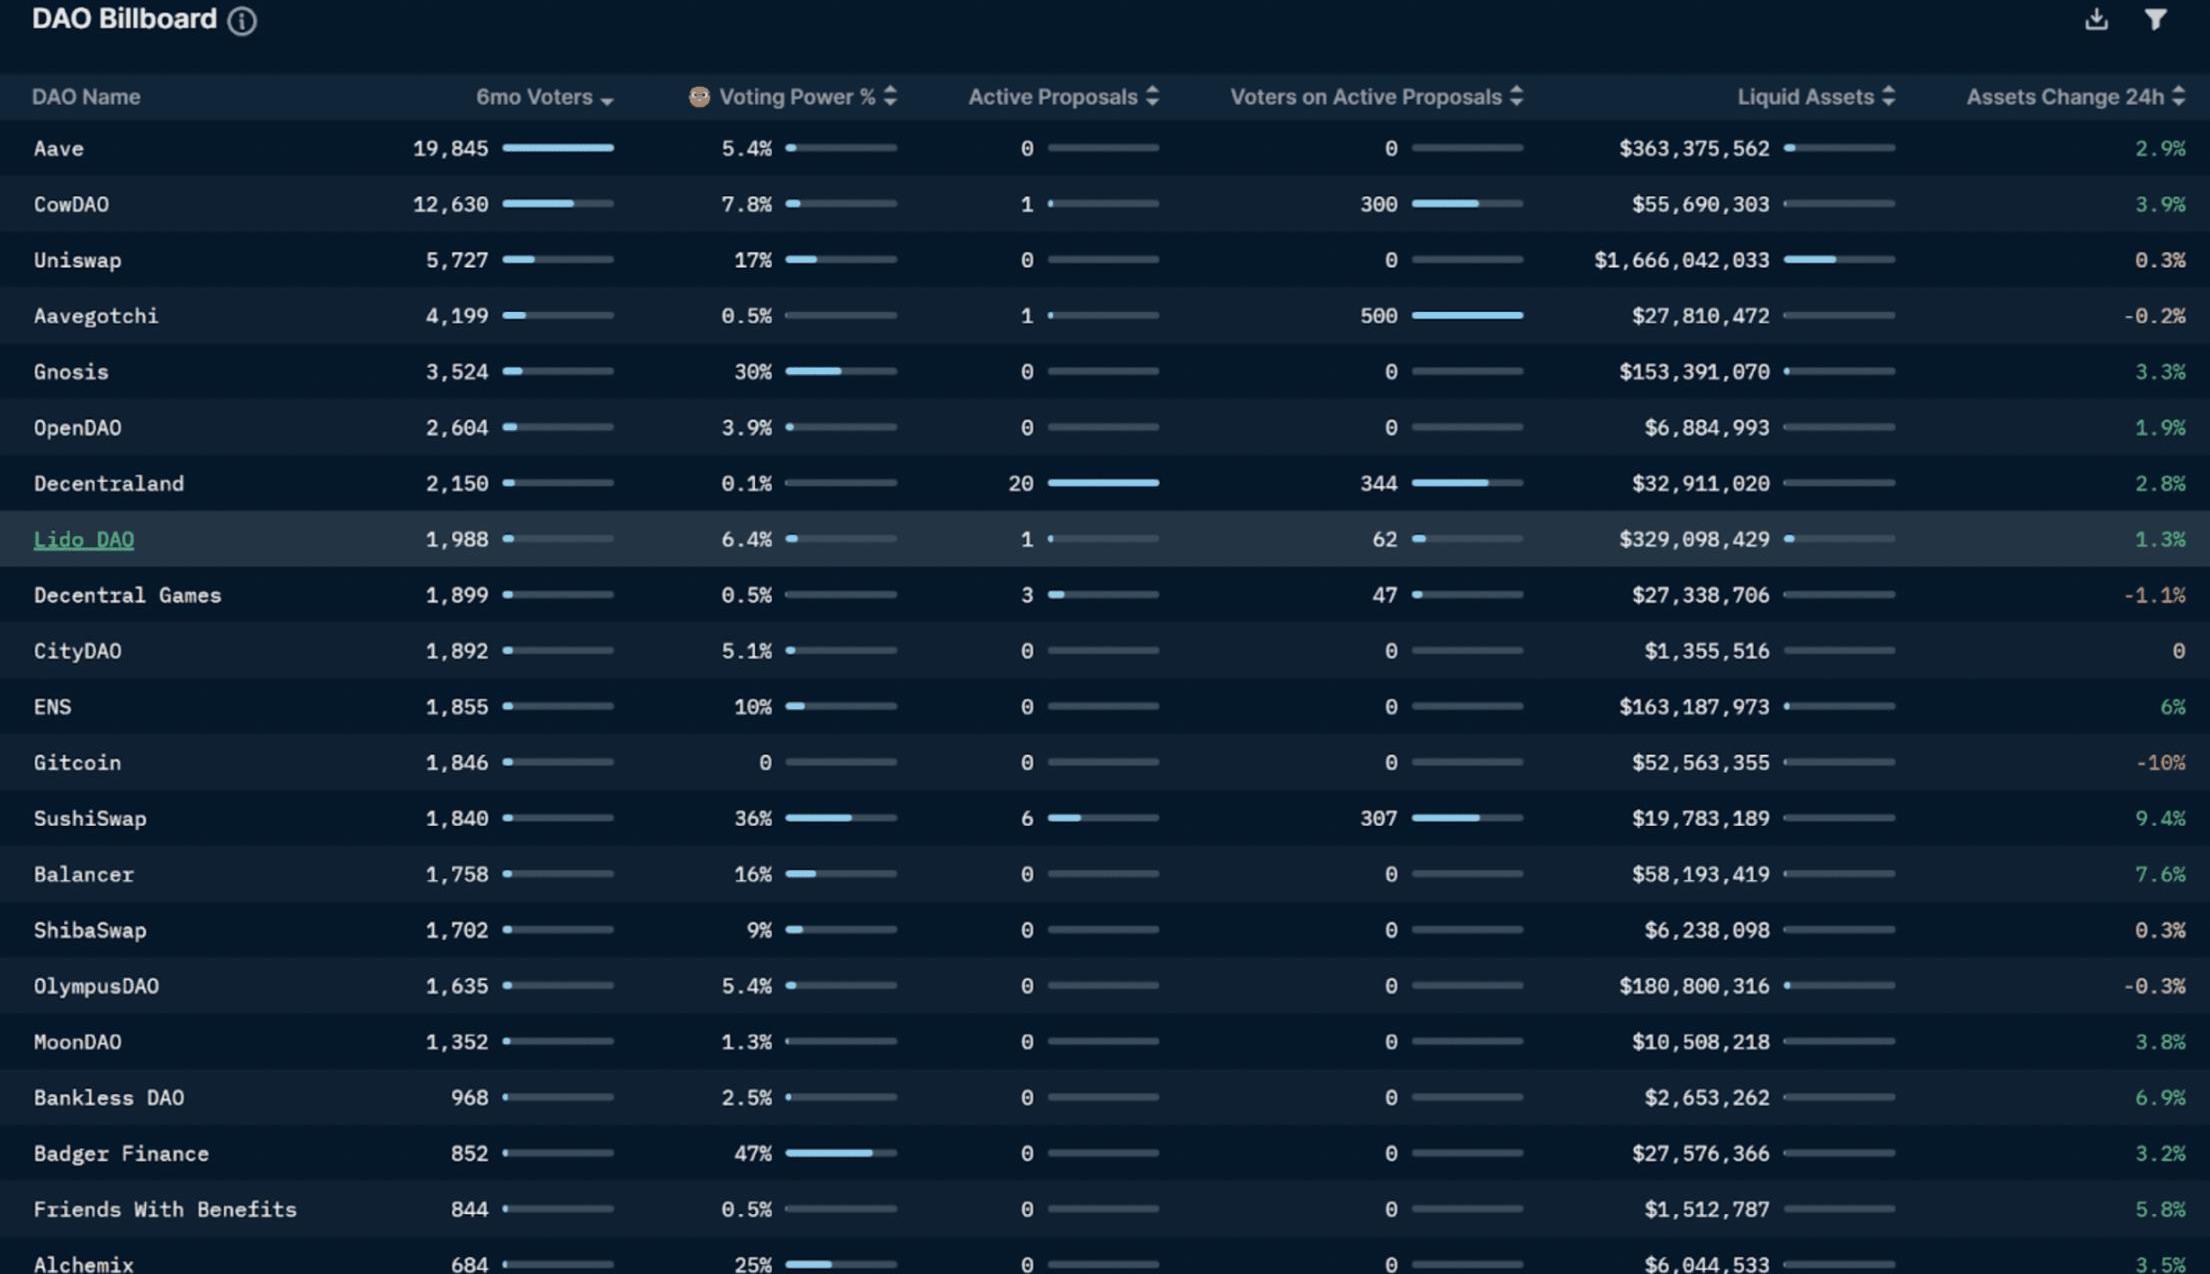
Task: Click the 6mo Voters column label
Action: [x=534, y=97]
